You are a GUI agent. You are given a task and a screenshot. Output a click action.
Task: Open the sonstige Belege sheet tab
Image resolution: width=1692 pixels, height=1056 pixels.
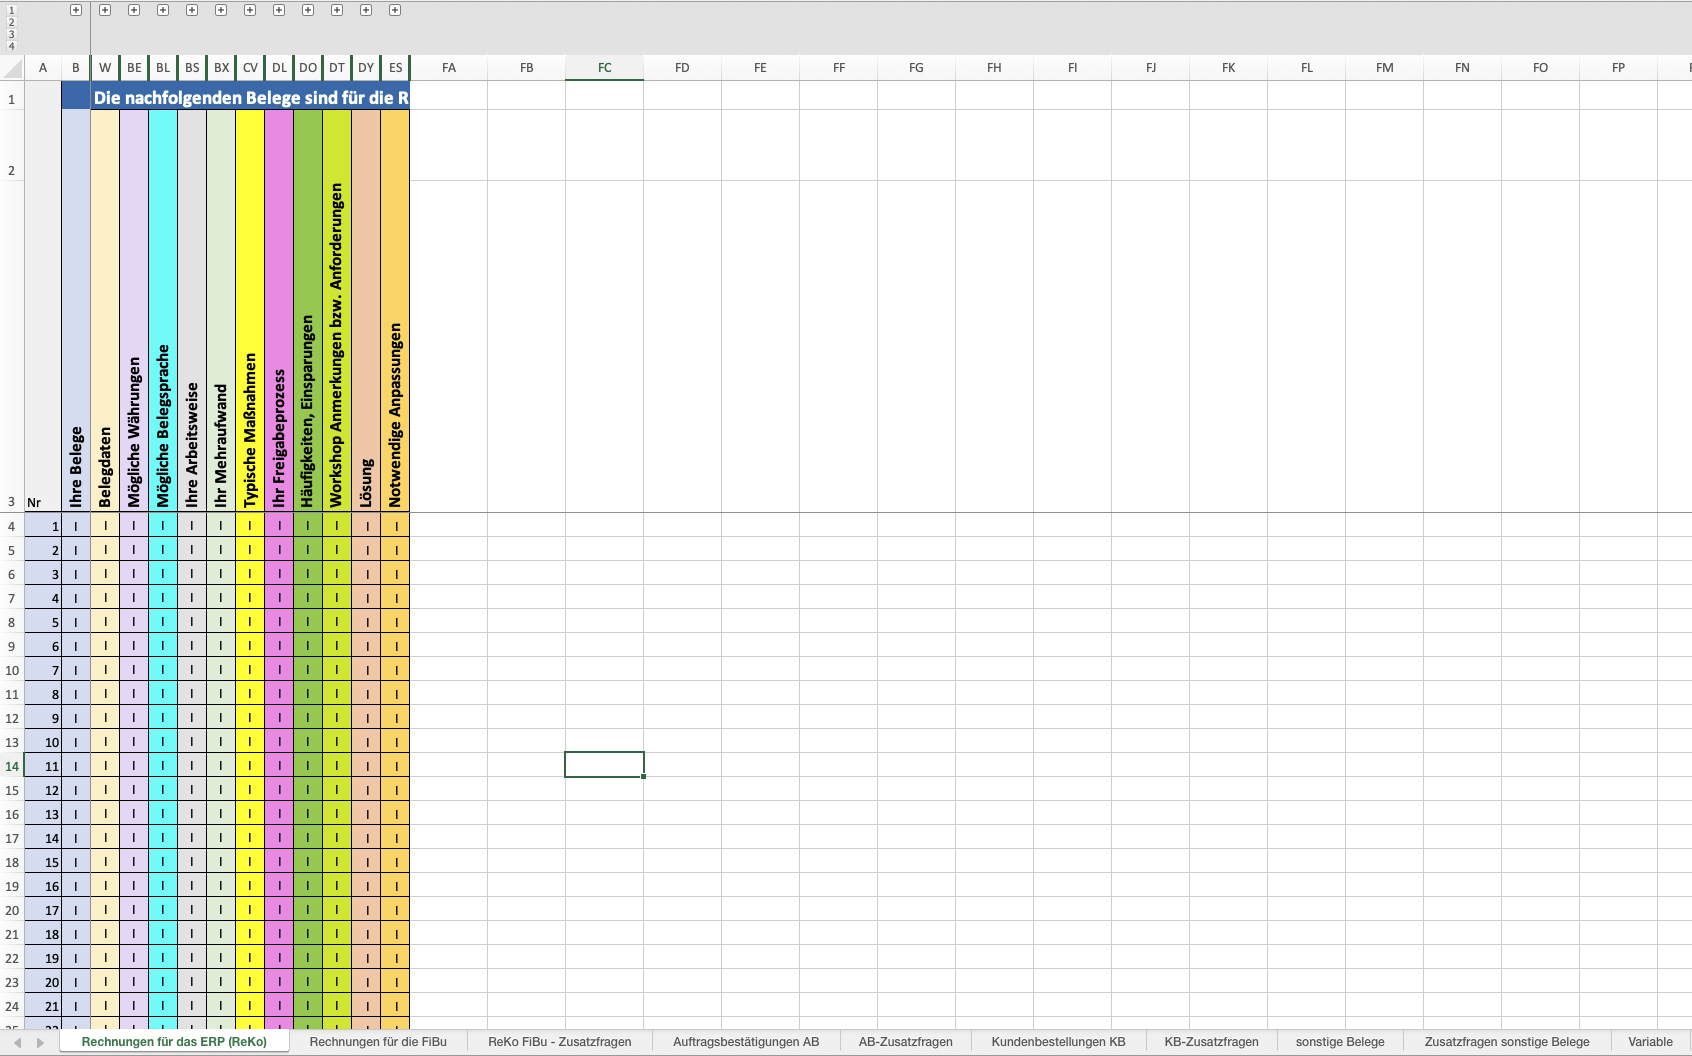1339,1042
